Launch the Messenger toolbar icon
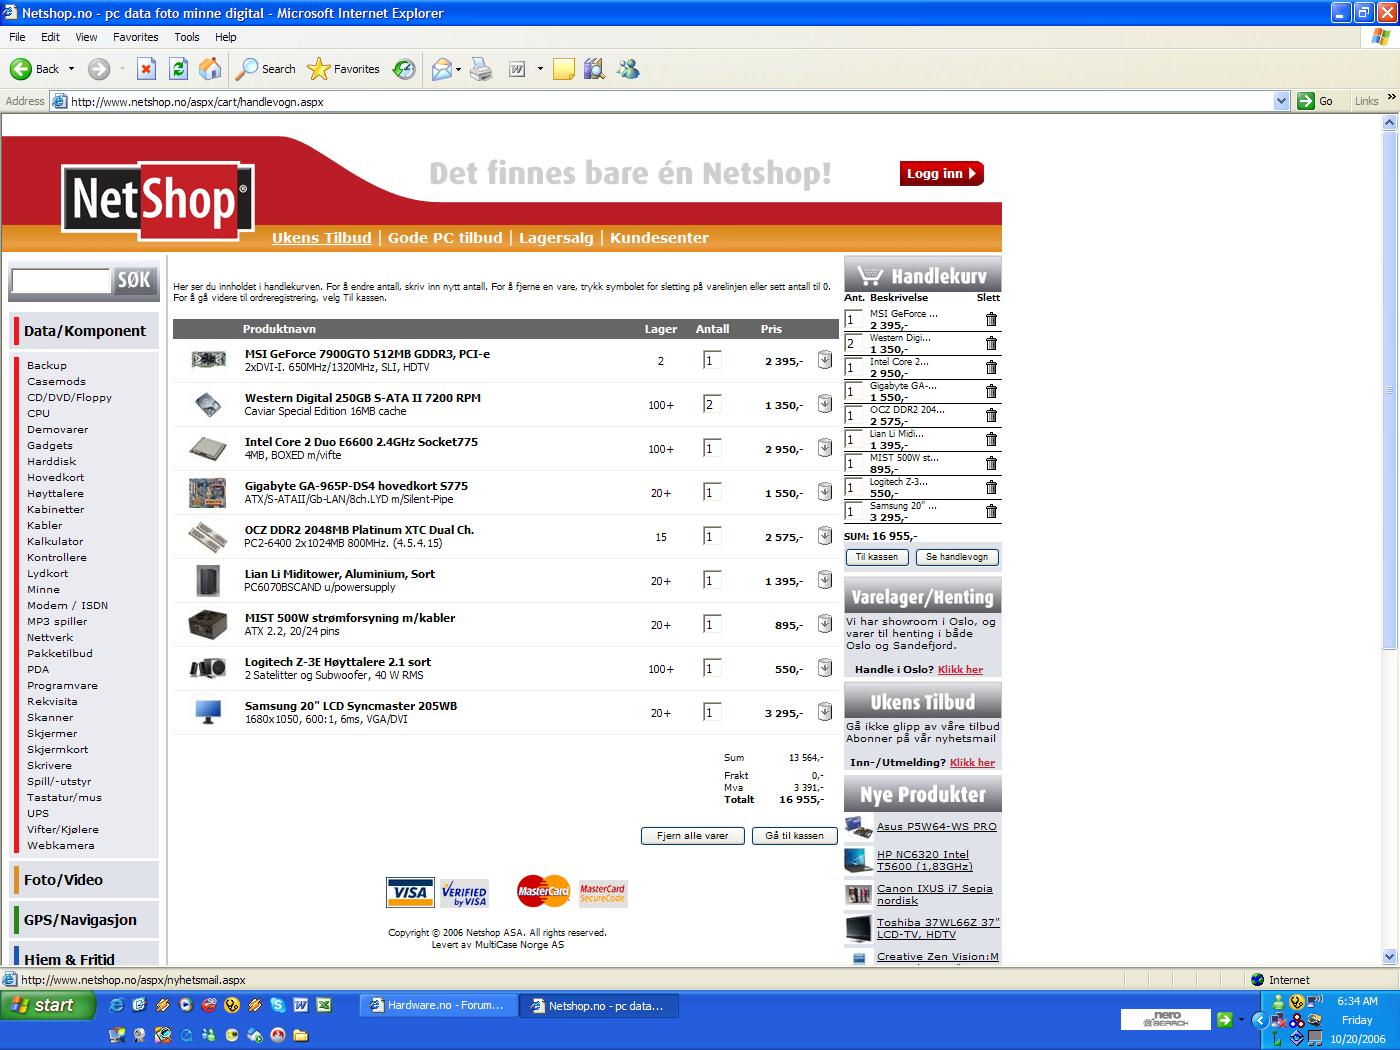This screenshot has height=1050, width=1400. (628, 69)
